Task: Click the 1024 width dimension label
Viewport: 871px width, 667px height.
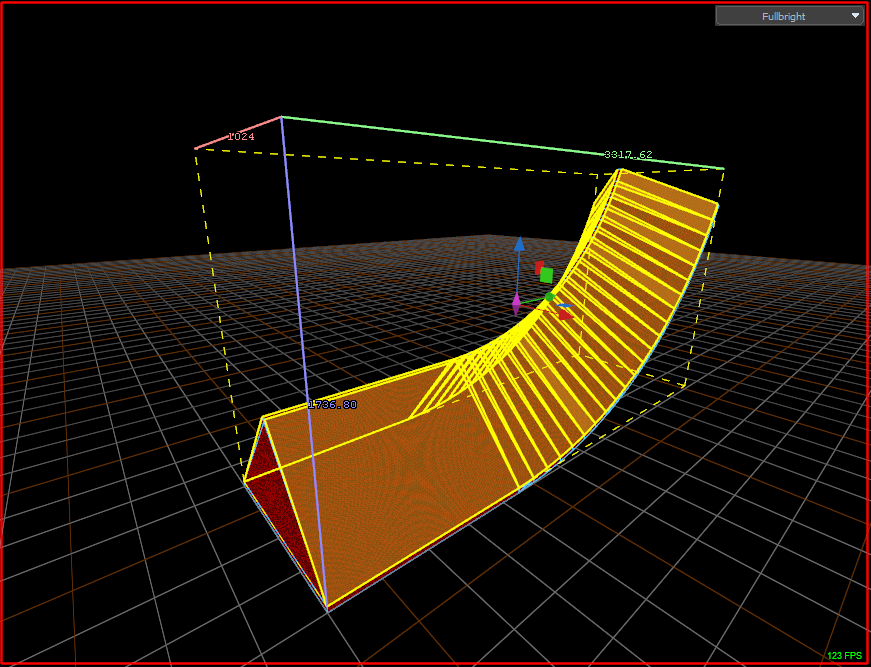Action: 241,136
